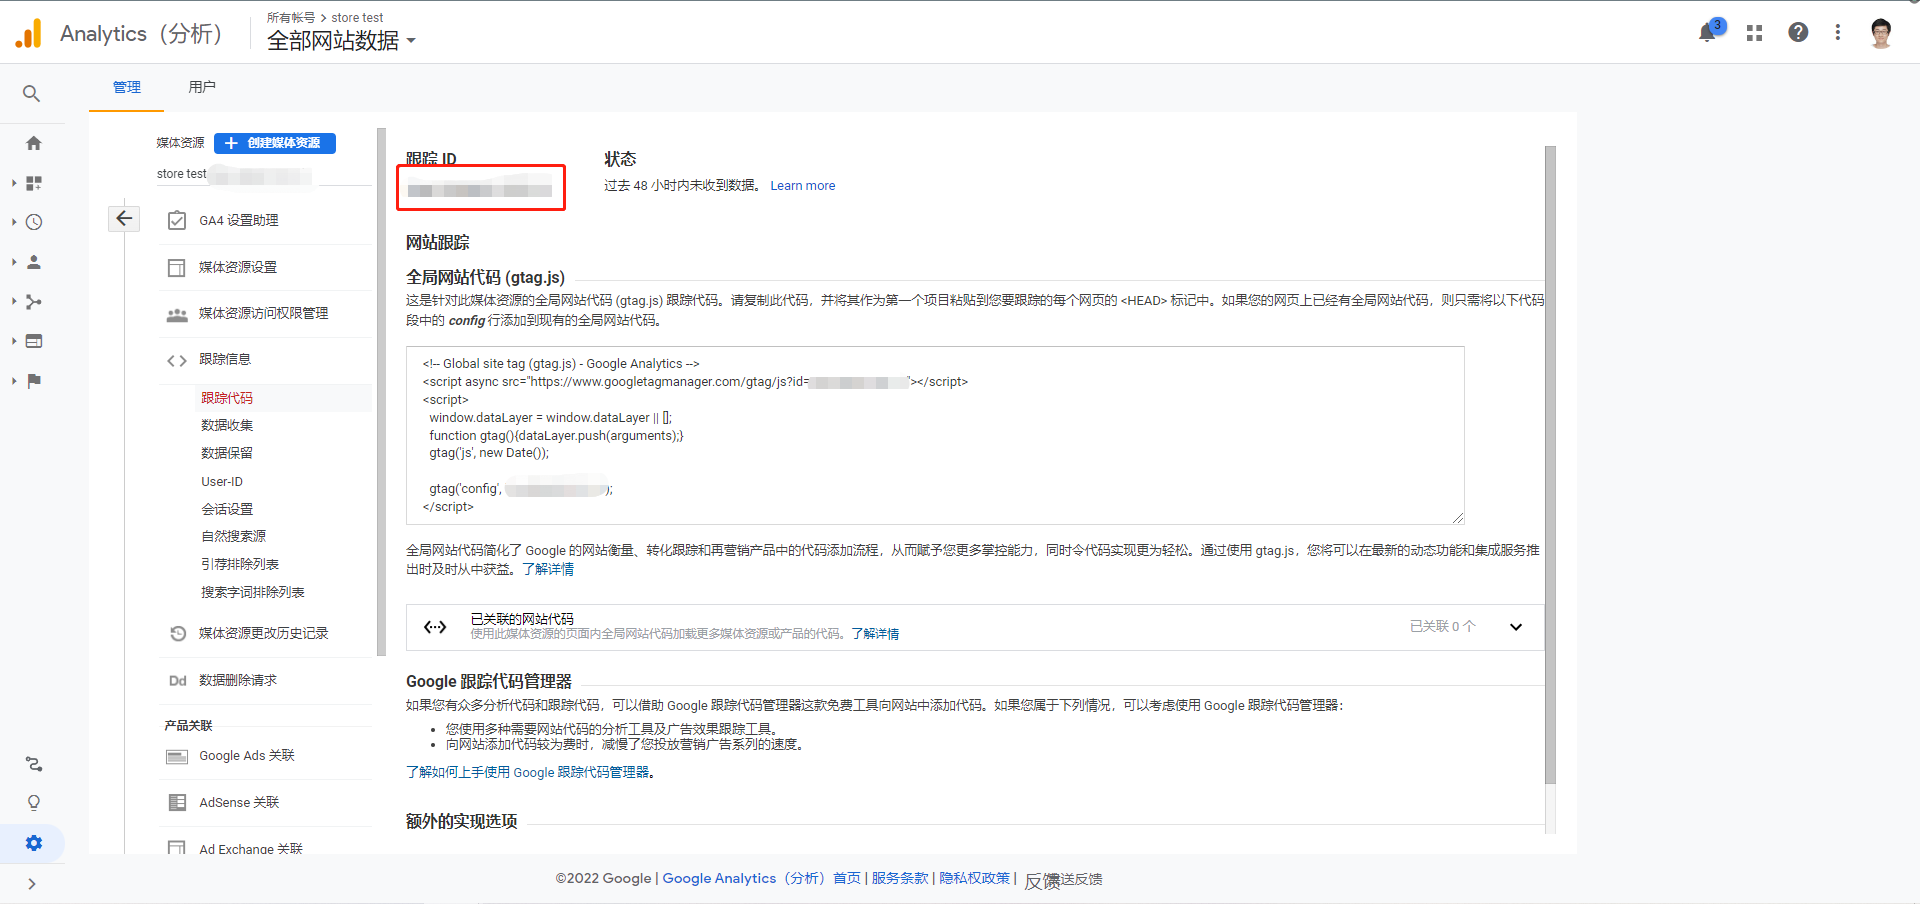Click the 已关联的网站代码 connected tags icon

pyautogui.click(x=435, y=627)
